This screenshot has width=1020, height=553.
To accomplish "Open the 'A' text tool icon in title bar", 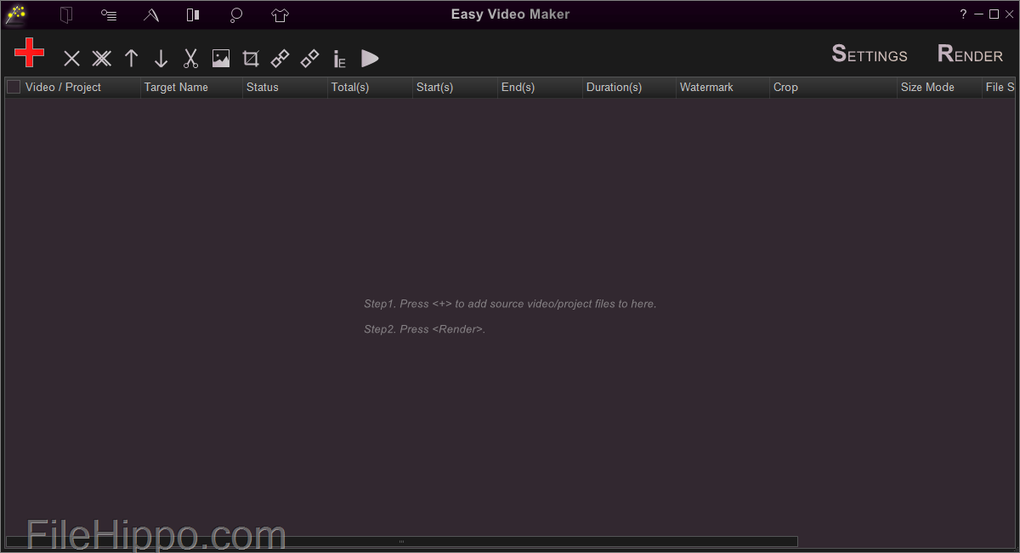I will click(151, 14).
